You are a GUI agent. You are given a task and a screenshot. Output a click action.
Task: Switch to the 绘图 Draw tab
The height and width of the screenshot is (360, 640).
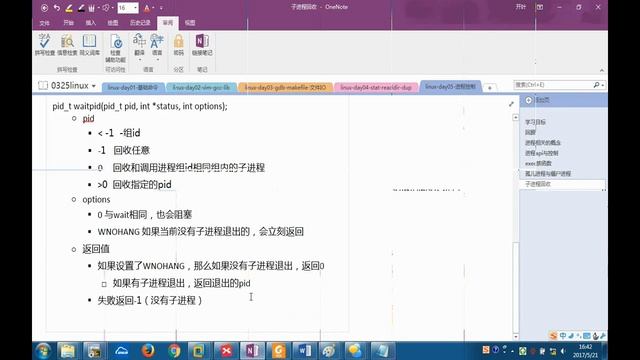[x=113, y=23]
